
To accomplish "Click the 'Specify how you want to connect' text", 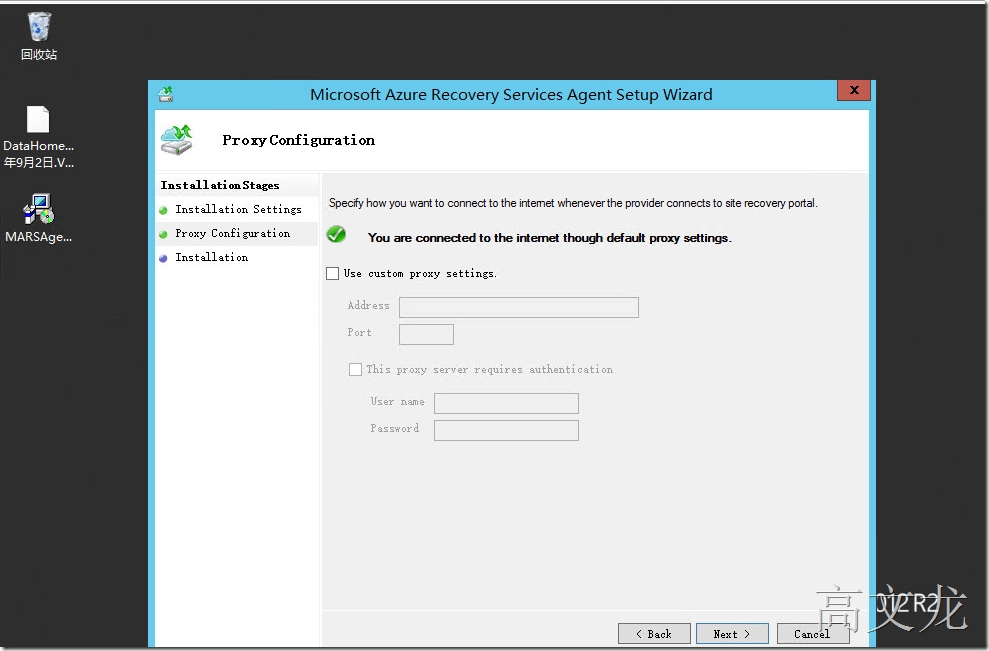I will click(573, 203).
